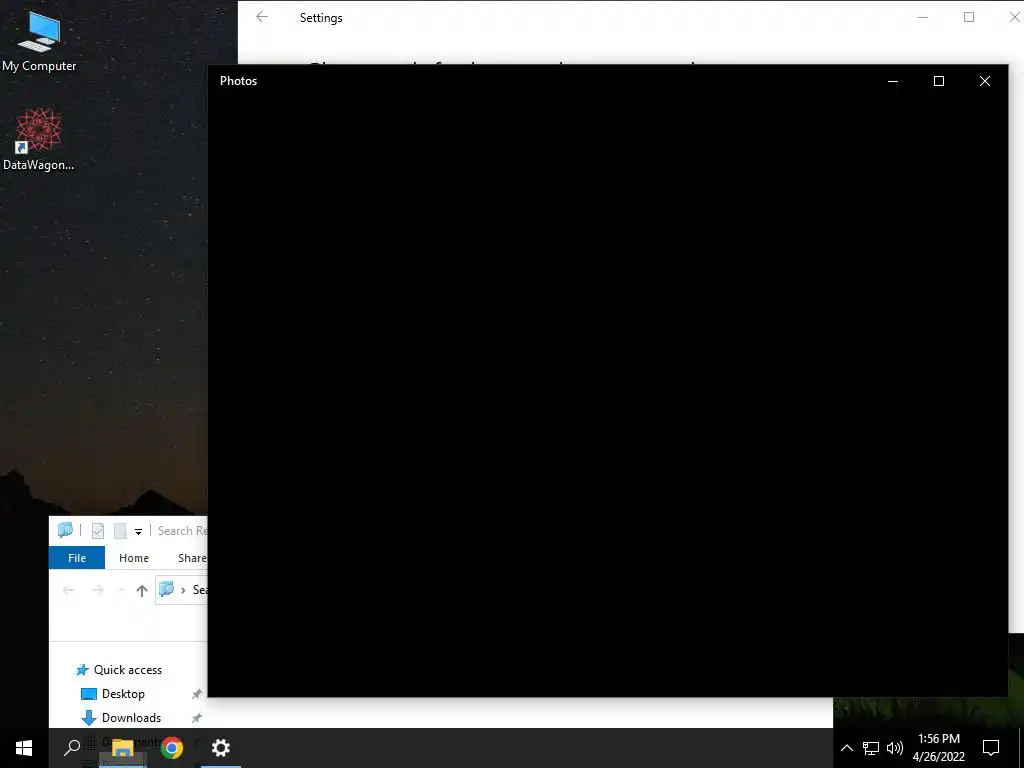Go up one folder level in Explorer
1024x768 pixels.
coord(142,590)
